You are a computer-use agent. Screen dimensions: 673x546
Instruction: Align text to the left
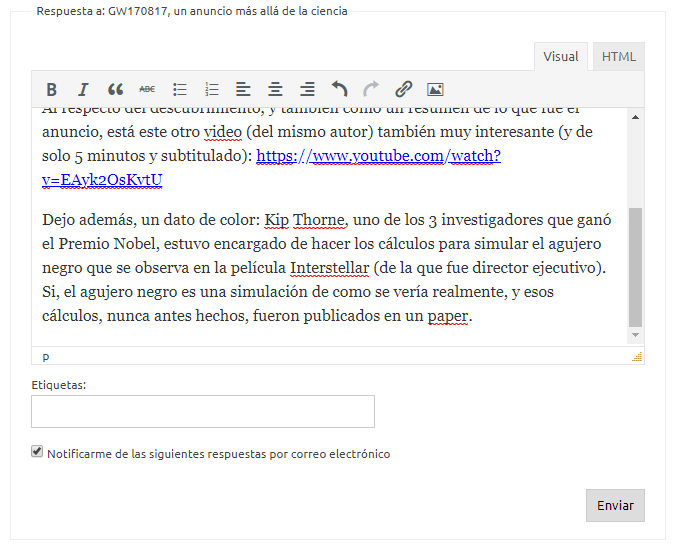pyautogui.click(x=243, y=89)
